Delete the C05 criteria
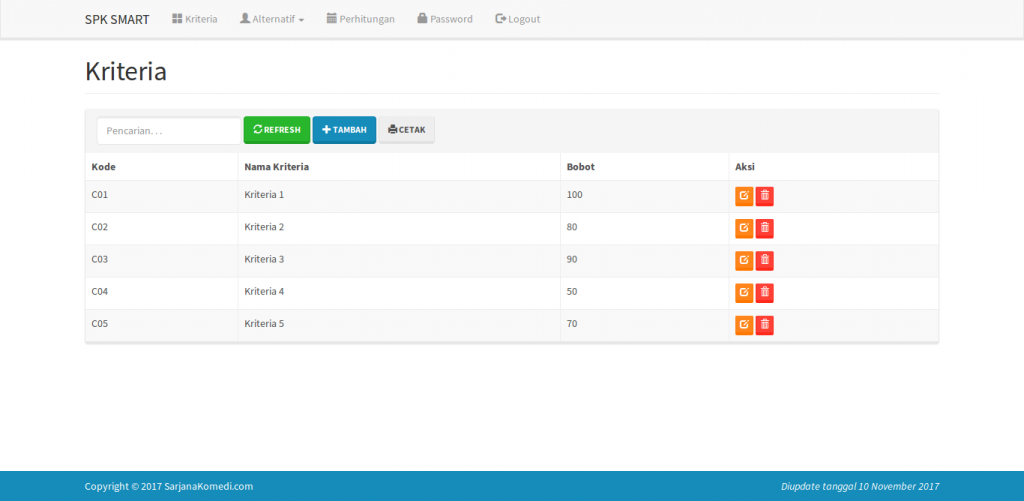The height and width of the screenshot is (501, 1024). (765, 325)
